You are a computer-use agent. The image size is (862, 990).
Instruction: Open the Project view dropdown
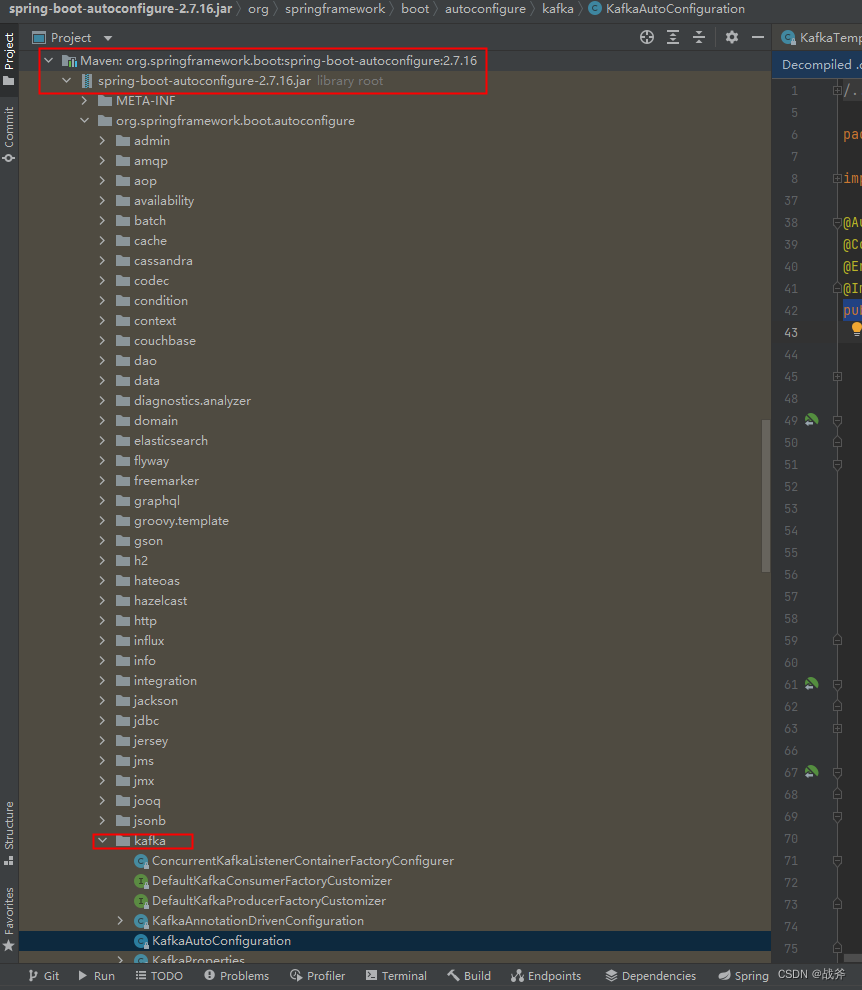tap(108, 38)
